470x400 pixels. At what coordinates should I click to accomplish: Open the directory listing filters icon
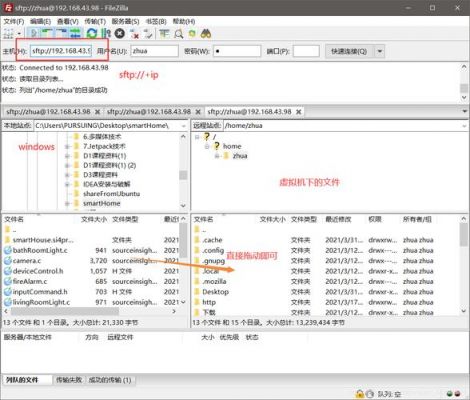click(x=164, y=33)
